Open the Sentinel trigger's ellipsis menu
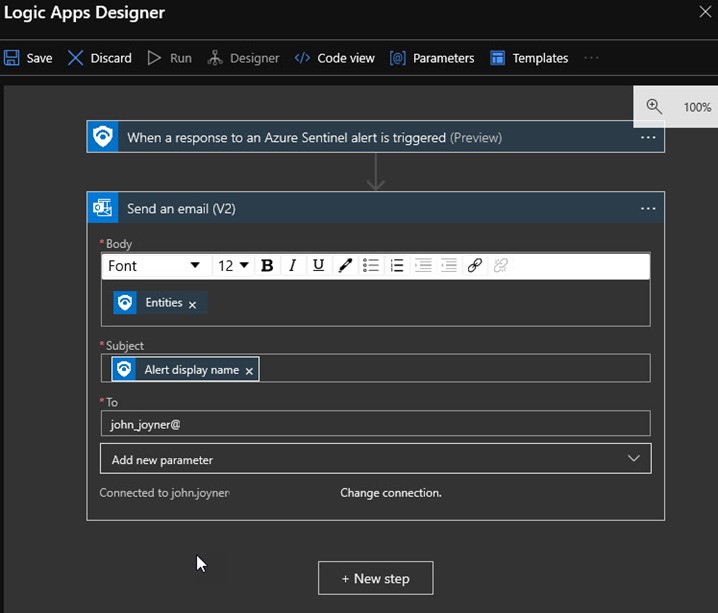 coord(648,137)
